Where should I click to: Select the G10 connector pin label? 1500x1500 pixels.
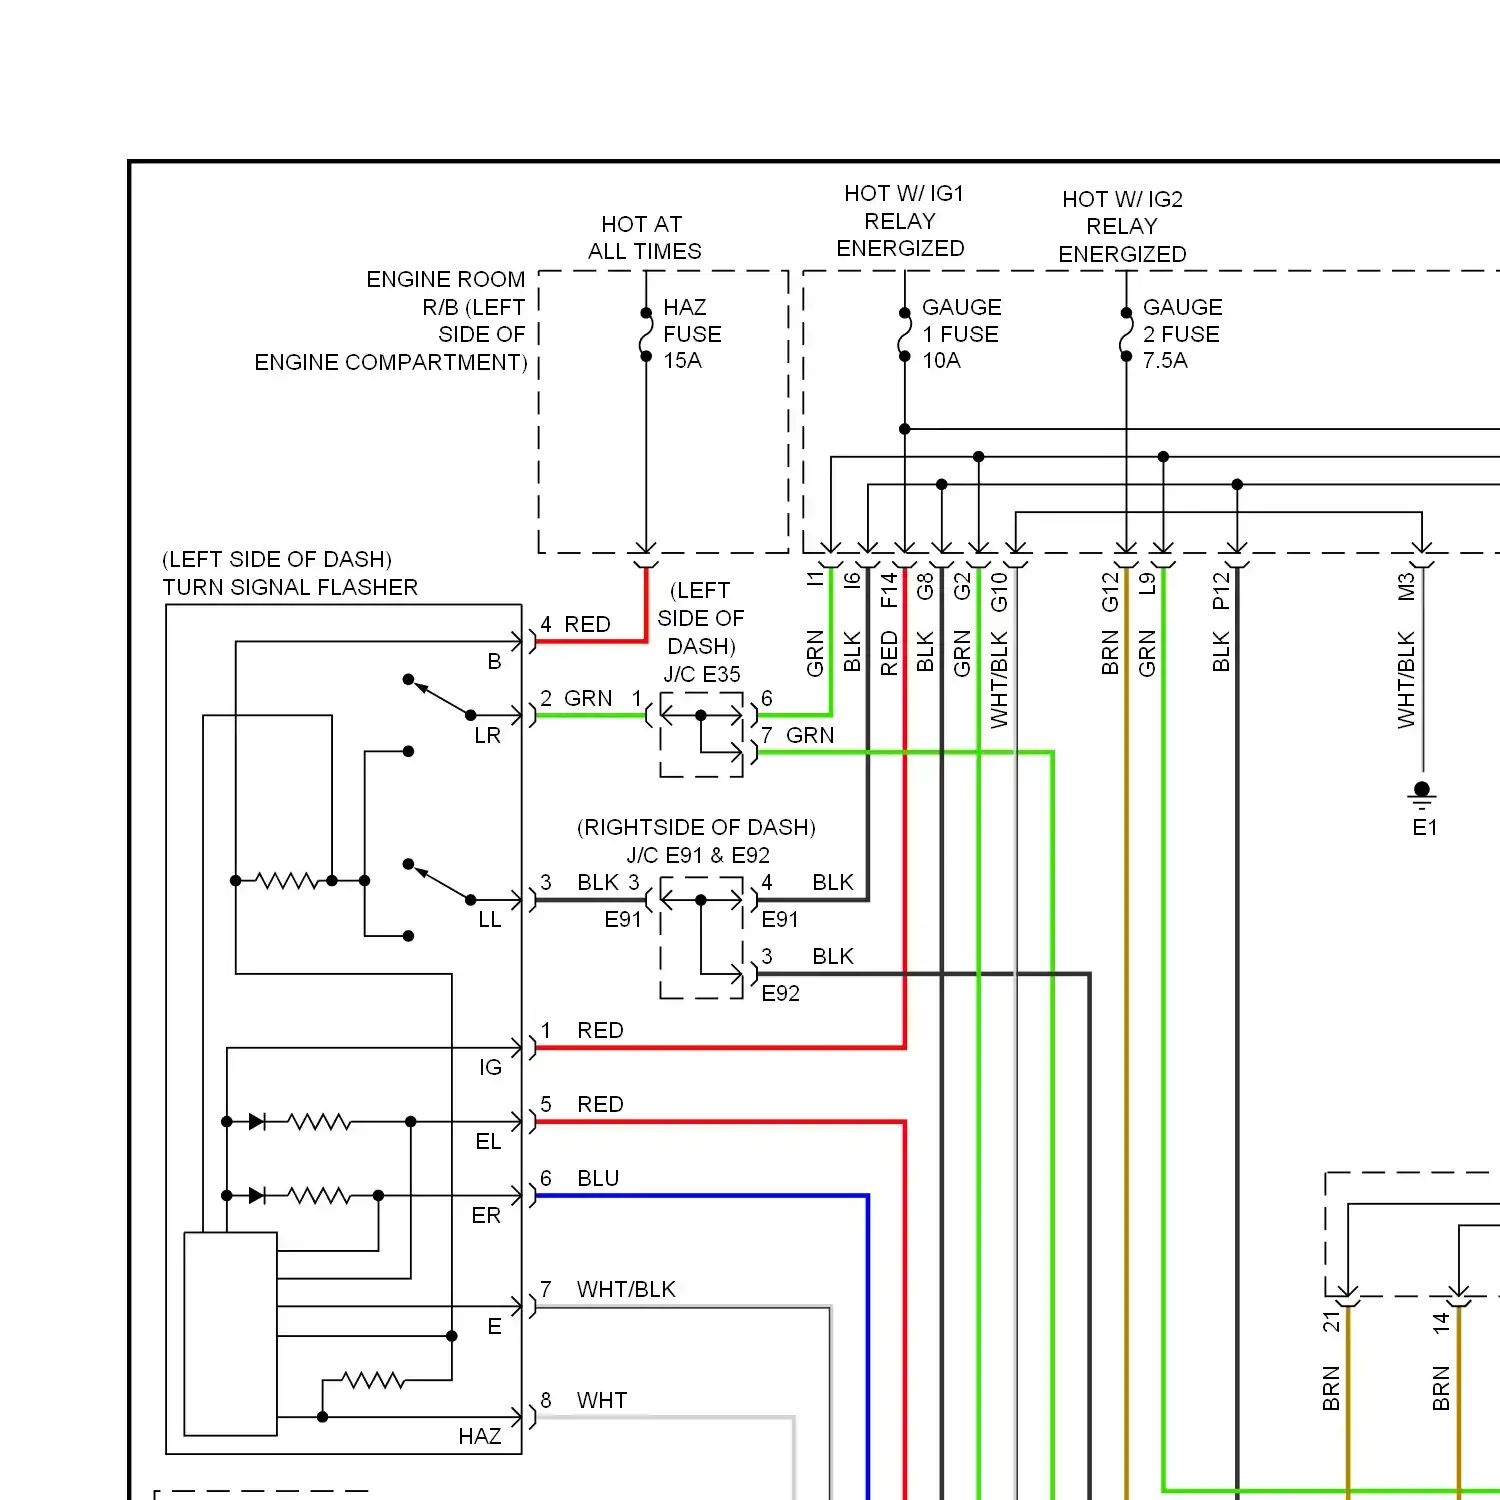pyautogui.click(x=999, y=591)
